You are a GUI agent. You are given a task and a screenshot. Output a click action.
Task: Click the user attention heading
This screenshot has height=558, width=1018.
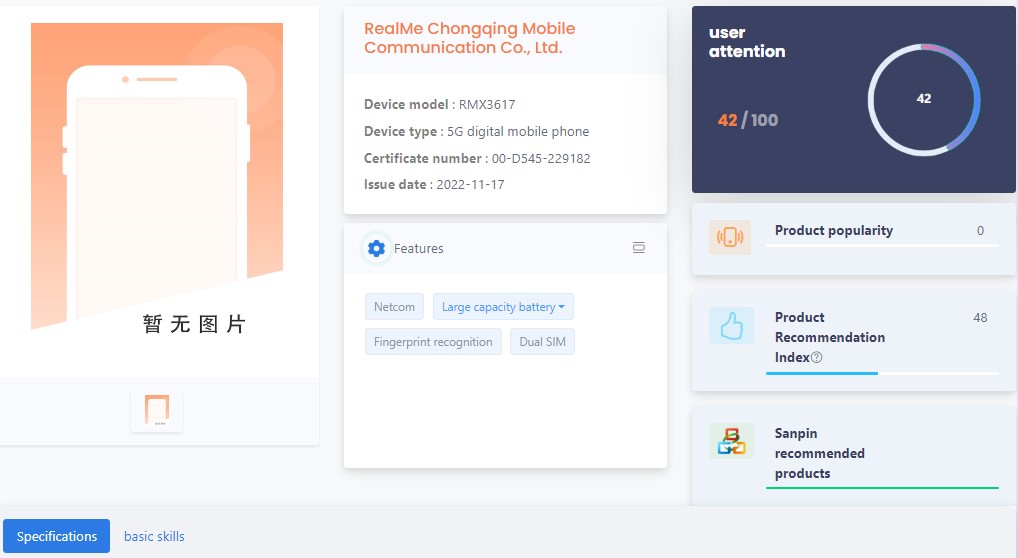(x=747, y=42)
